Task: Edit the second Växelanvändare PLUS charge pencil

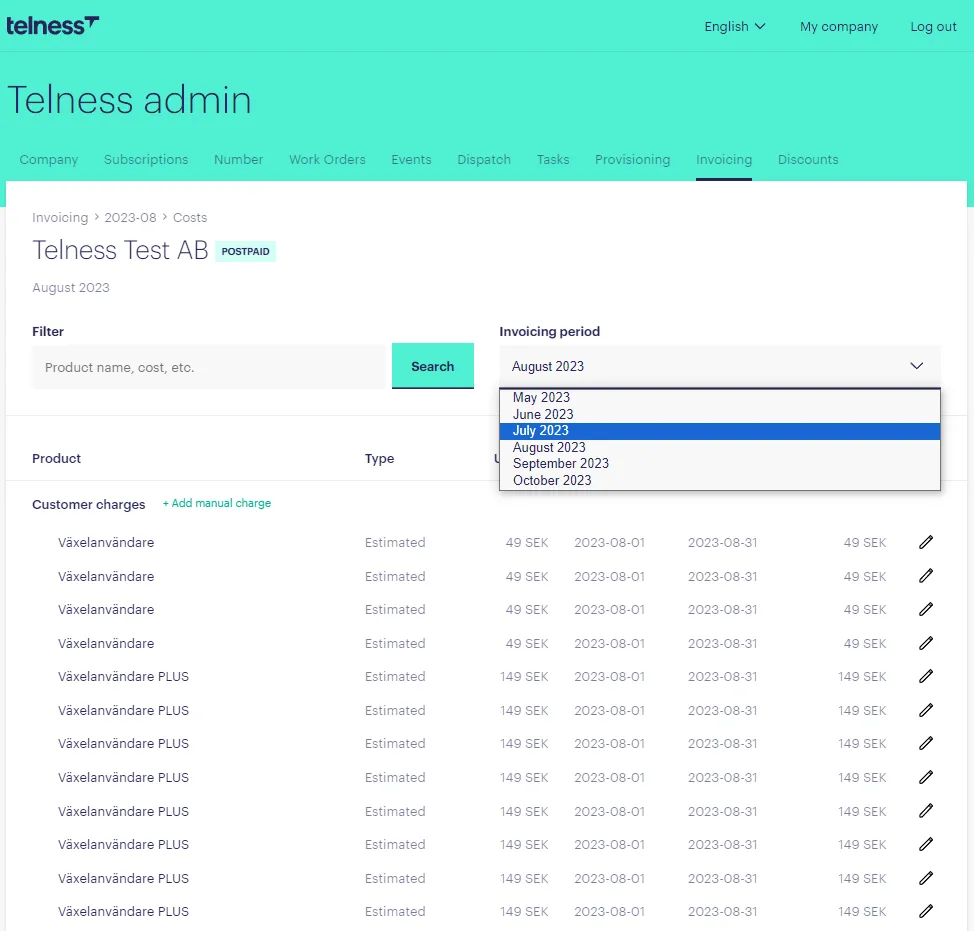Action: [926, 710]
